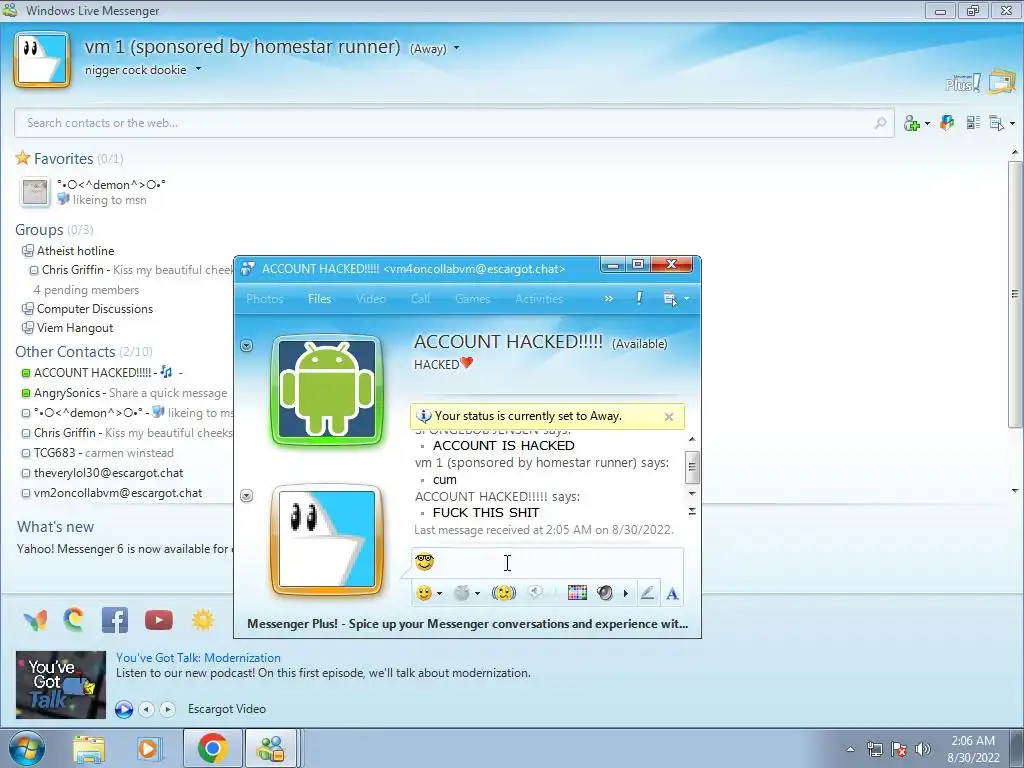
Task: Click the orange C icon next to butterfly
Action: (74, 620)
